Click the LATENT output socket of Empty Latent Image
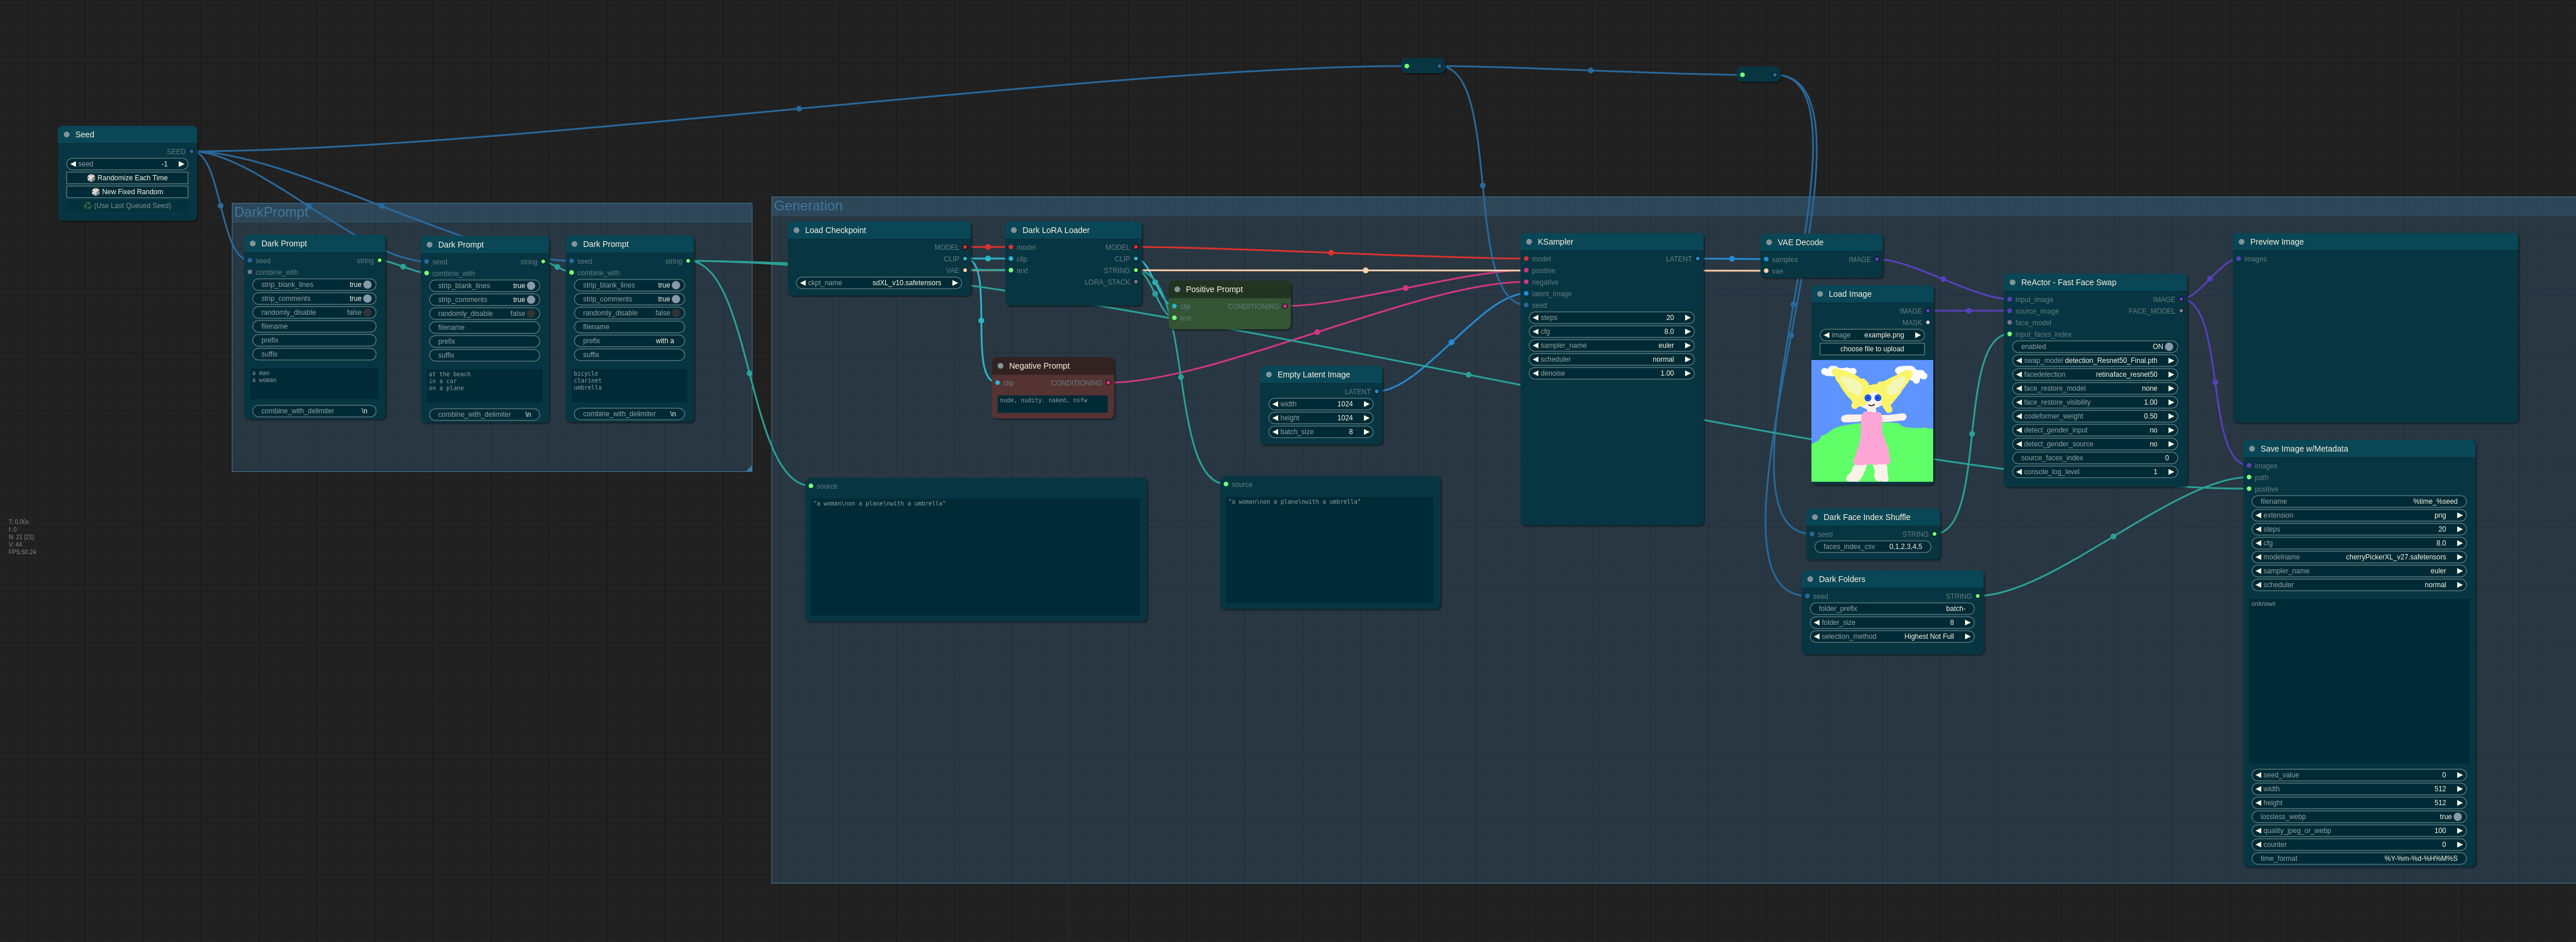Screen dimensions: 2576x942 pos(1377,392)
